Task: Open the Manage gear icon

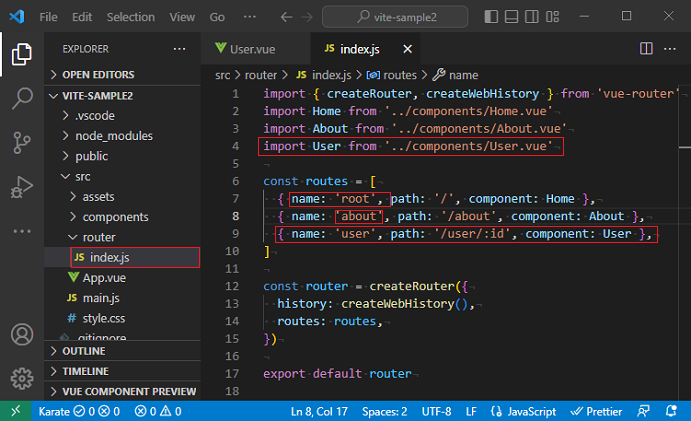Action: pyautogui.click(x=22, y=379)
